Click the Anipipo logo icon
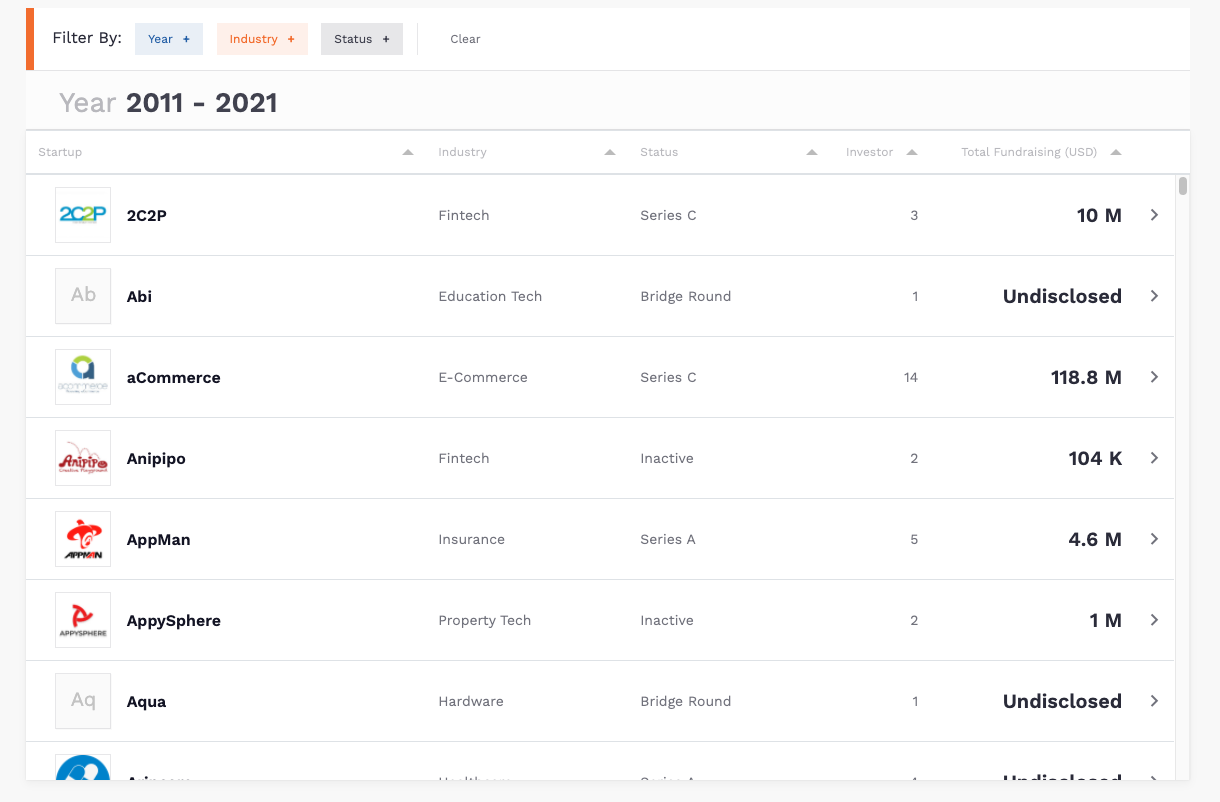The height and width of the screenshot is (802, 1220). coord(83,458)
